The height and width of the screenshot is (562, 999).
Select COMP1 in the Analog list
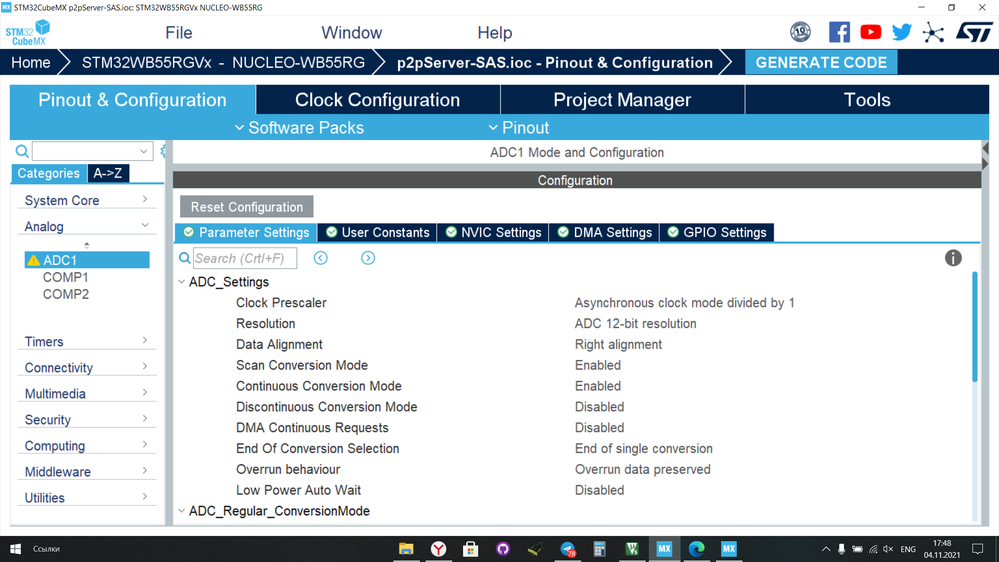coord(66,277)
